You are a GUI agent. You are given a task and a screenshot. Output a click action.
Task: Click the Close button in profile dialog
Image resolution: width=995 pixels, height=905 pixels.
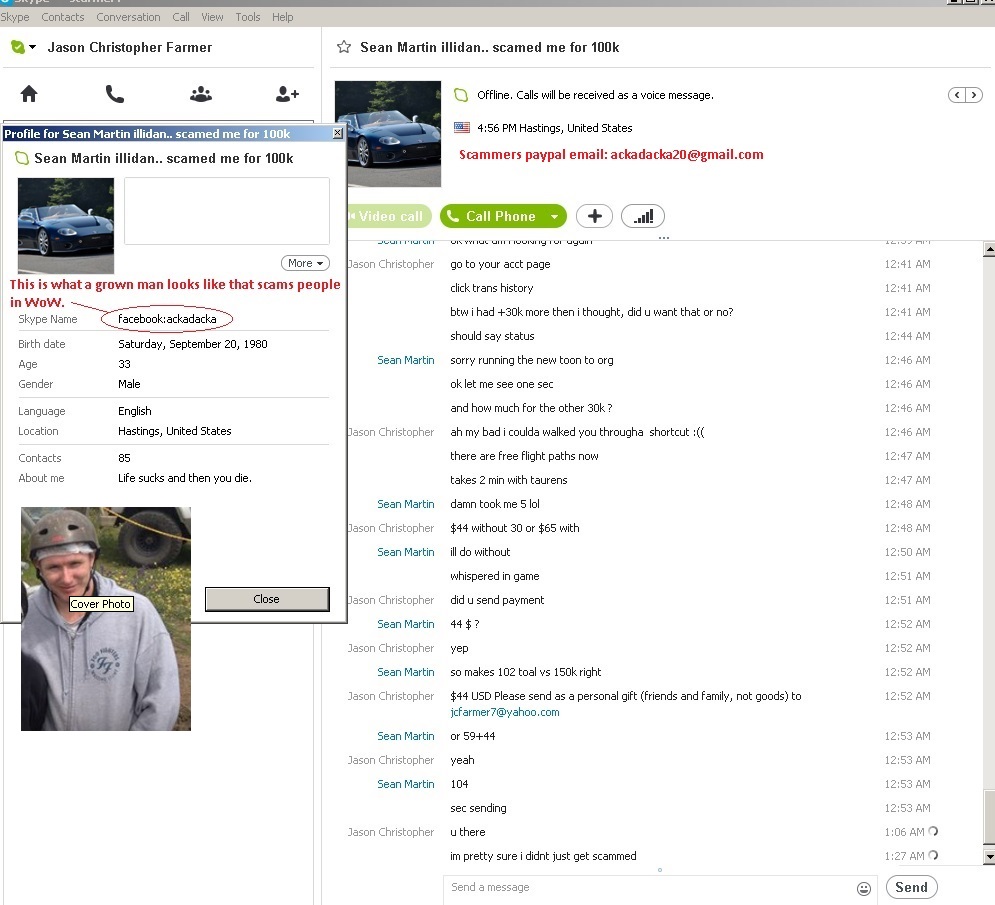267,599
